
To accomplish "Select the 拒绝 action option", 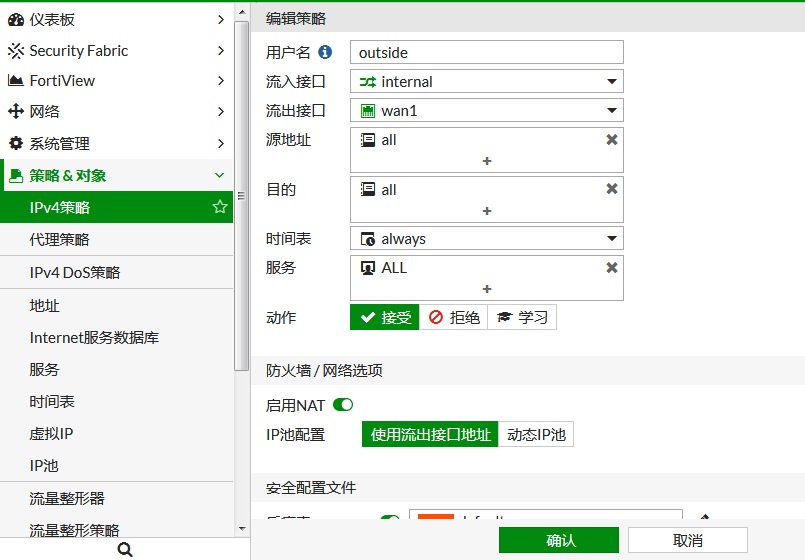I will [454, 317].
